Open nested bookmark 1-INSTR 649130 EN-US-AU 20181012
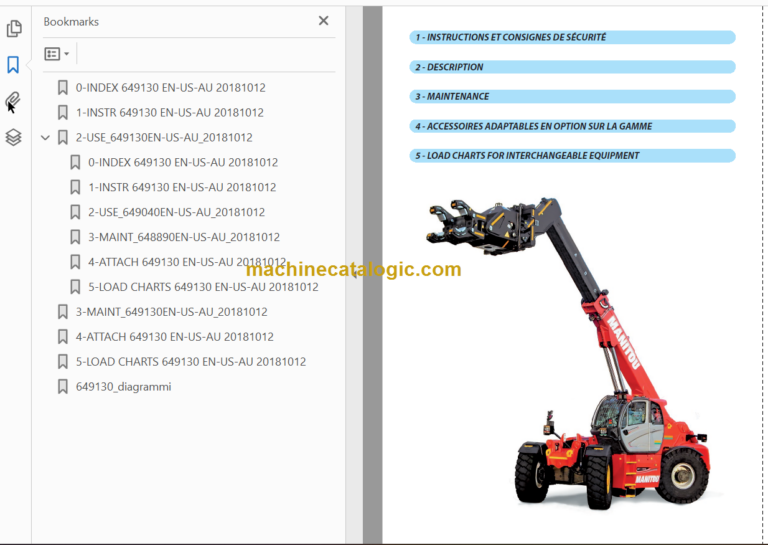This screenshot has width=768, height=545. coord(182,188)
